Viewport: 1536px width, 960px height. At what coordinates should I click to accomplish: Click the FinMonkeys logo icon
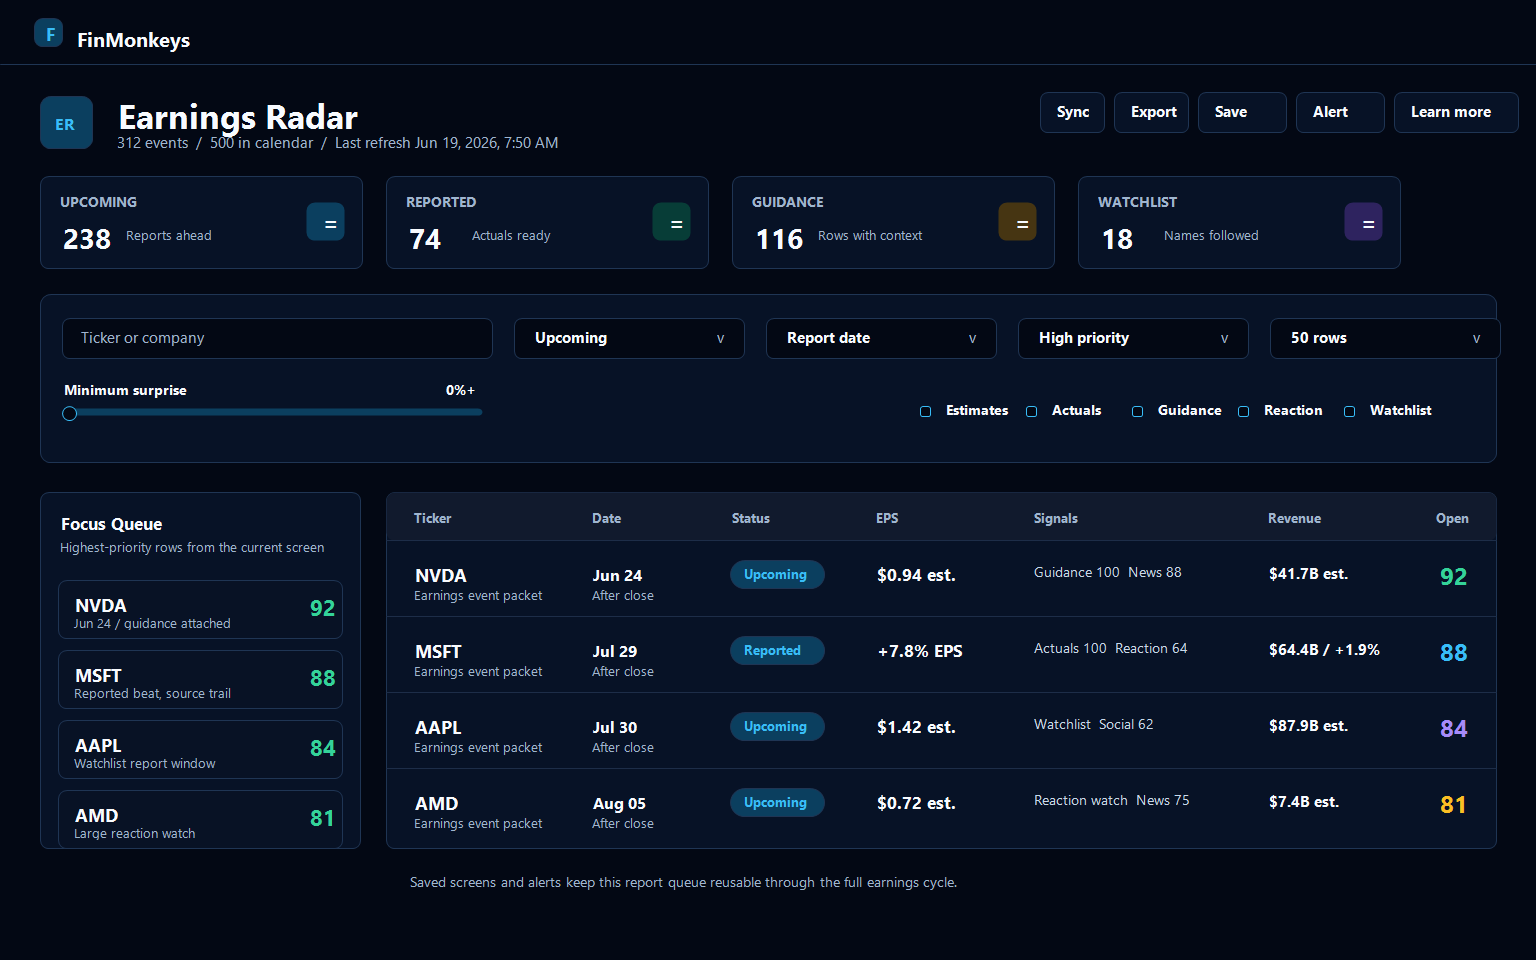coord(49,33)
